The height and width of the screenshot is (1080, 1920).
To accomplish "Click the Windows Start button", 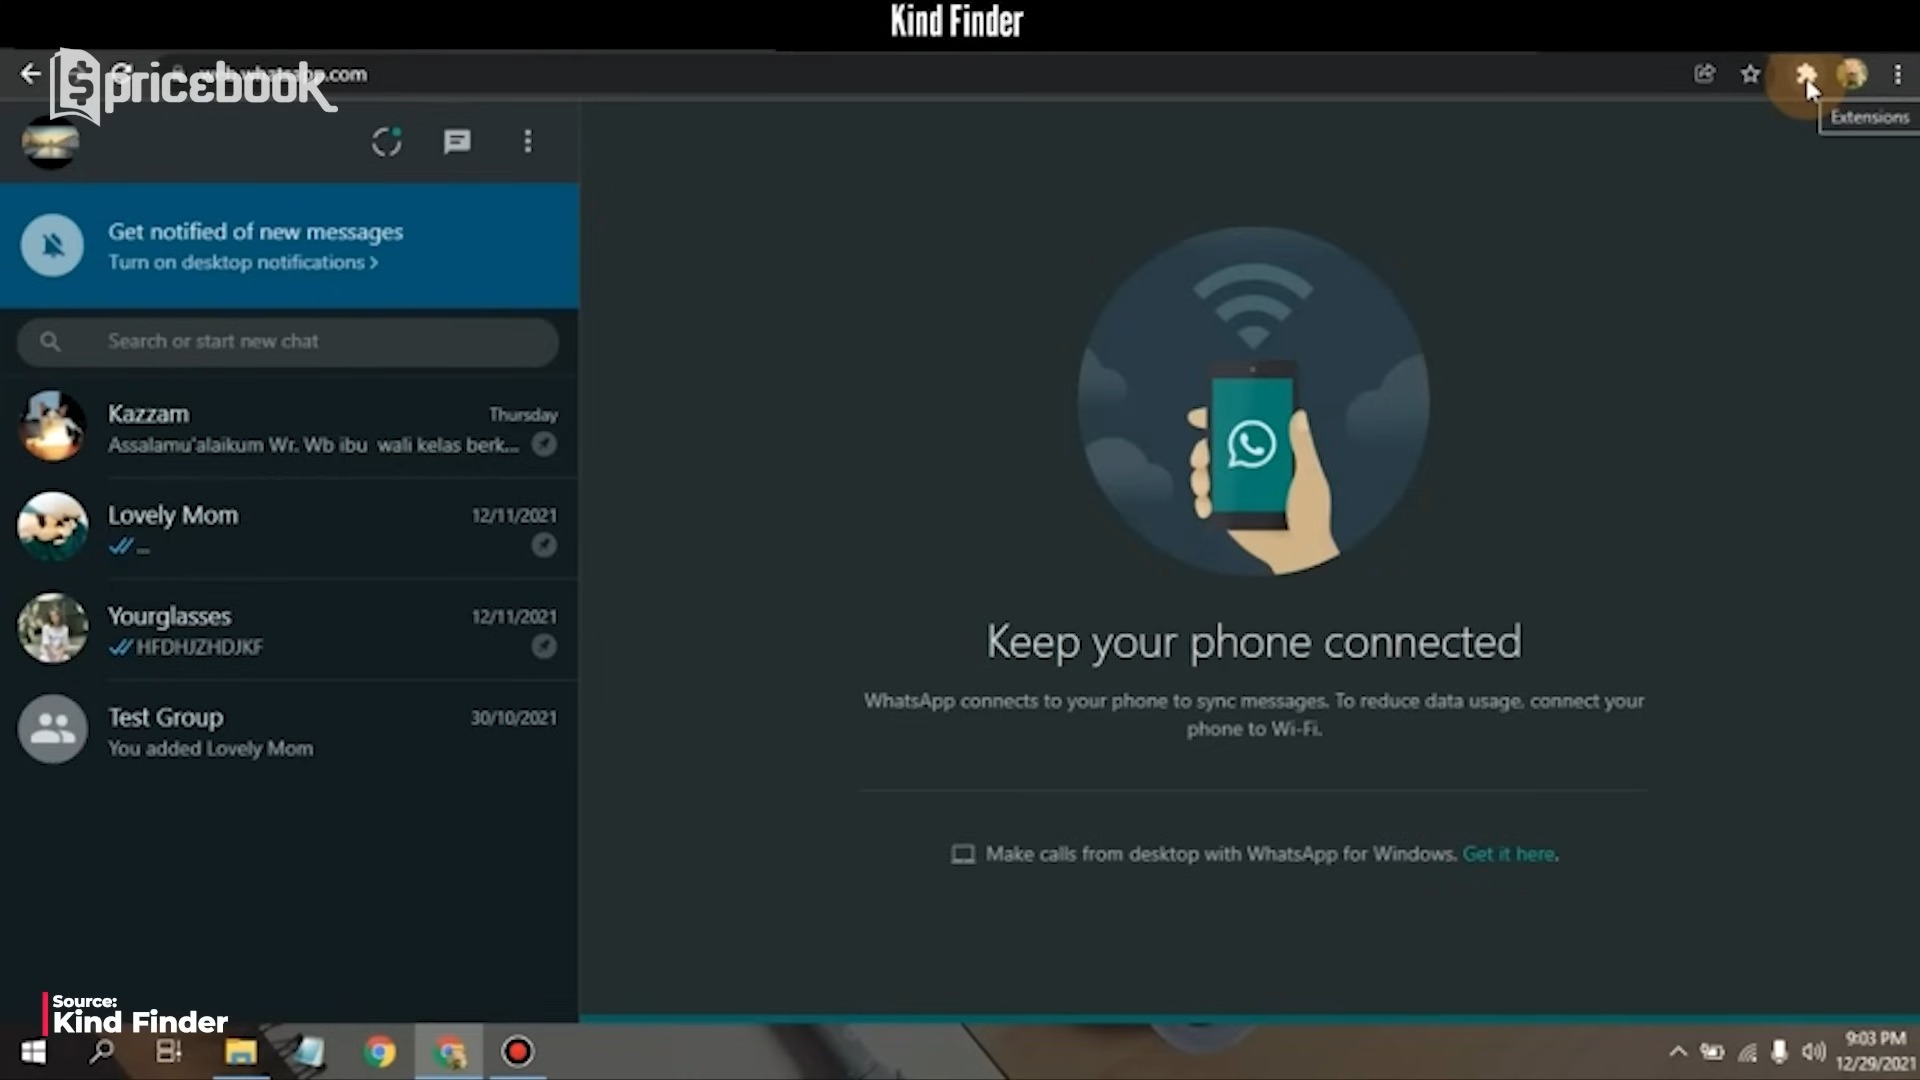I will 34,1052.
